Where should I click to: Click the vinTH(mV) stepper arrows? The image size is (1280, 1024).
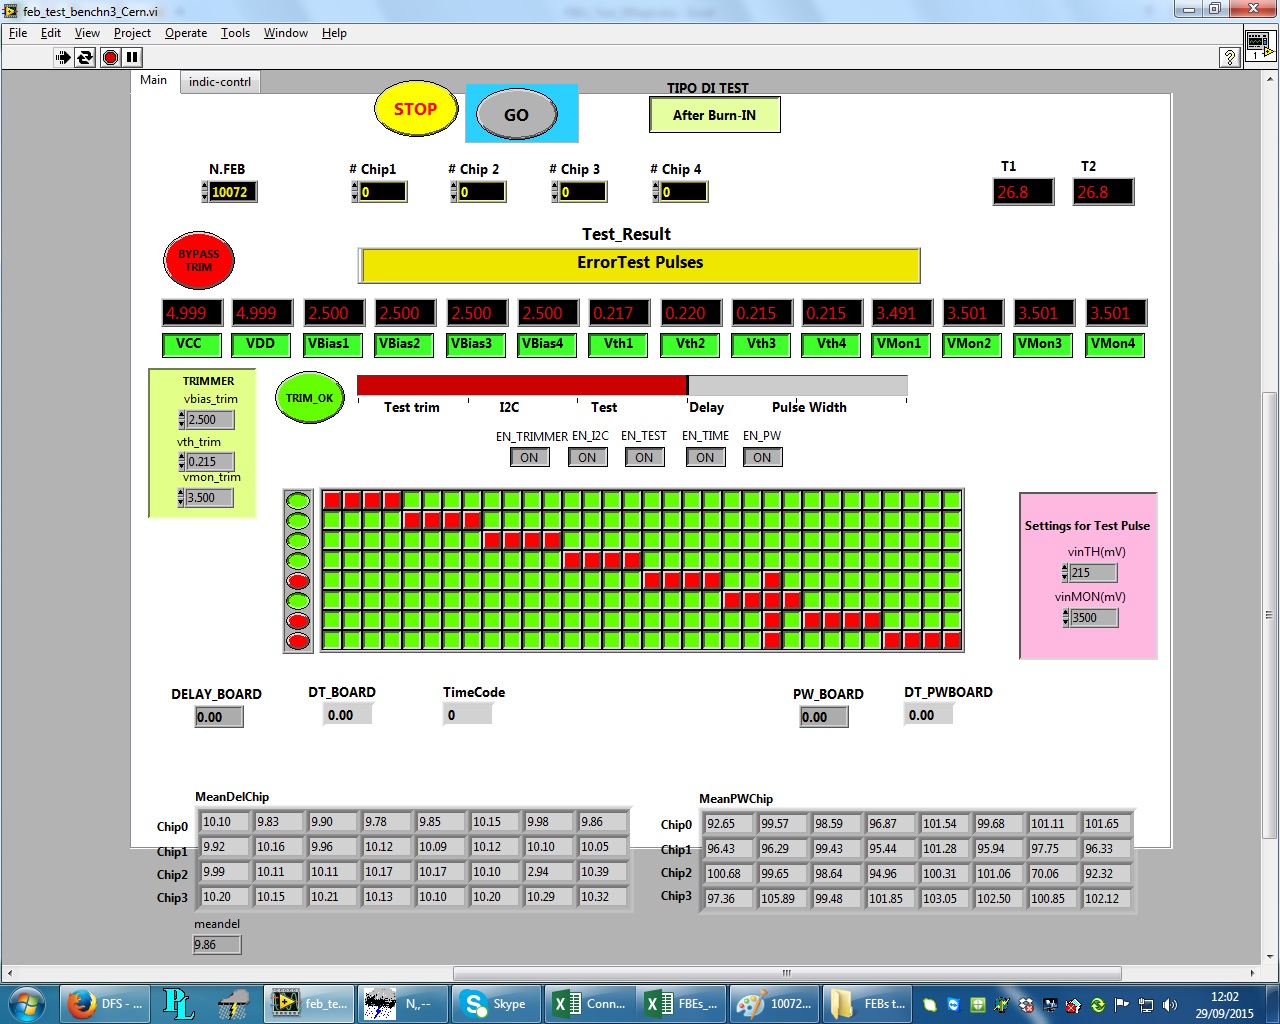(1065, 573)
